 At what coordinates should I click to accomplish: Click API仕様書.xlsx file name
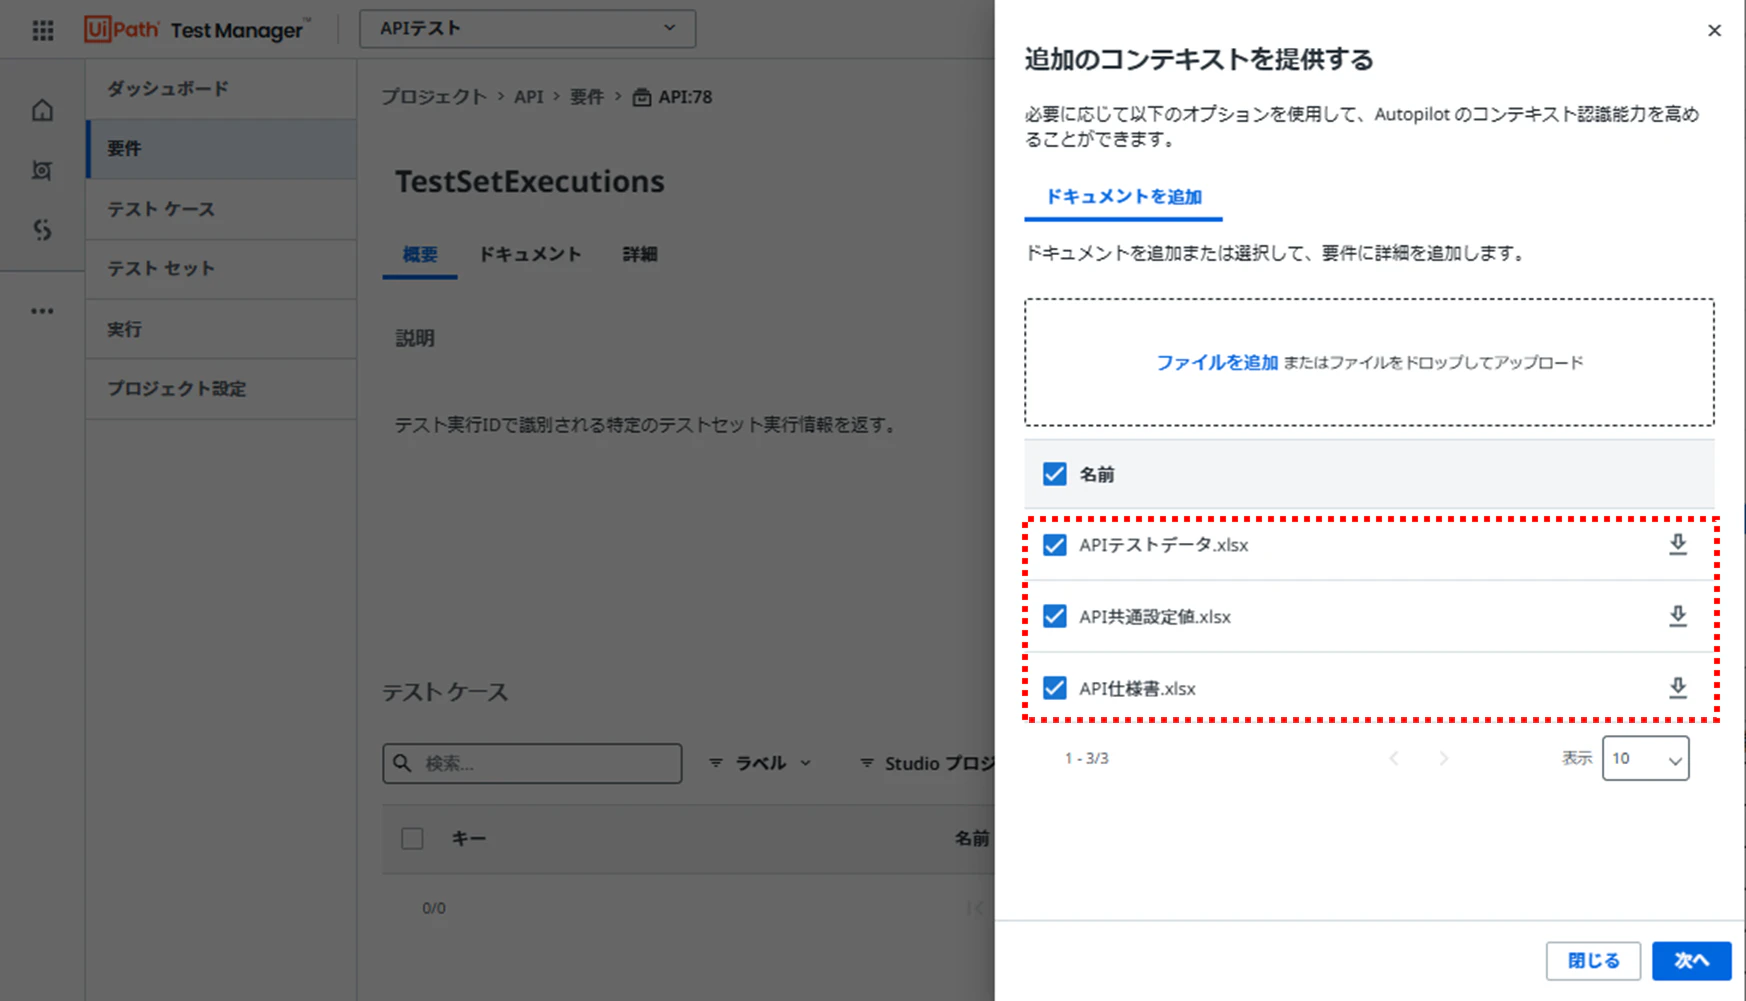1137,689
